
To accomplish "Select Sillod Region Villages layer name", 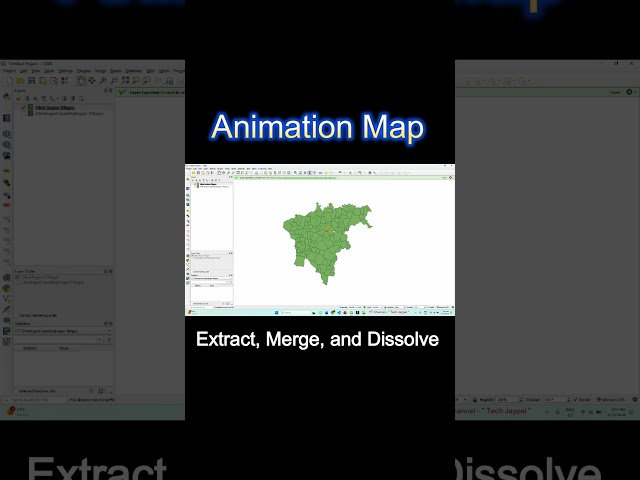I will pyautogui.click(x=55, y=108).
